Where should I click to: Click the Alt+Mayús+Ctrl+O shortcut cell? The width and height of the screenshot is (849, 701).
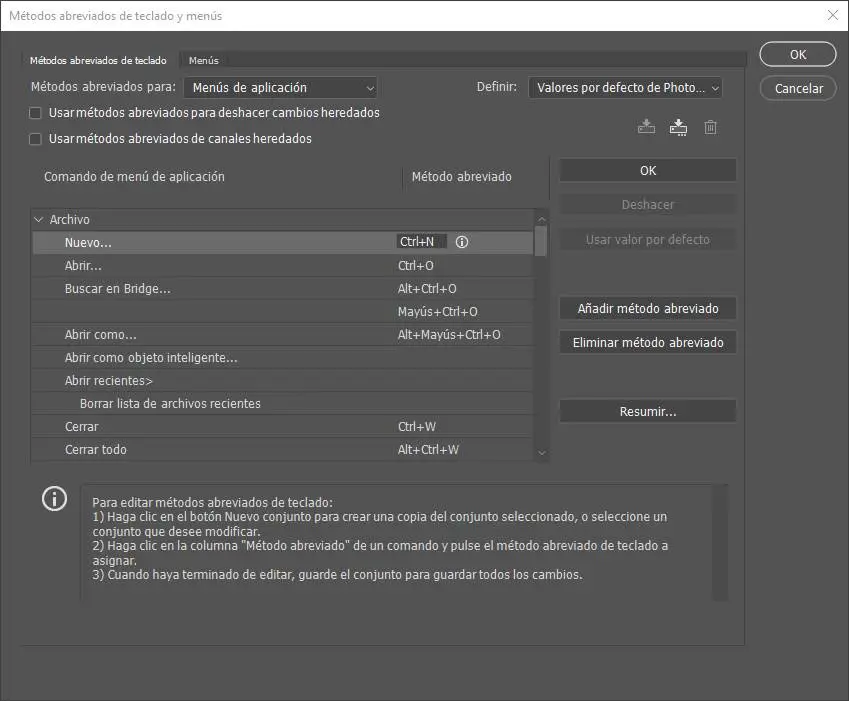click(x=449, y=335)
